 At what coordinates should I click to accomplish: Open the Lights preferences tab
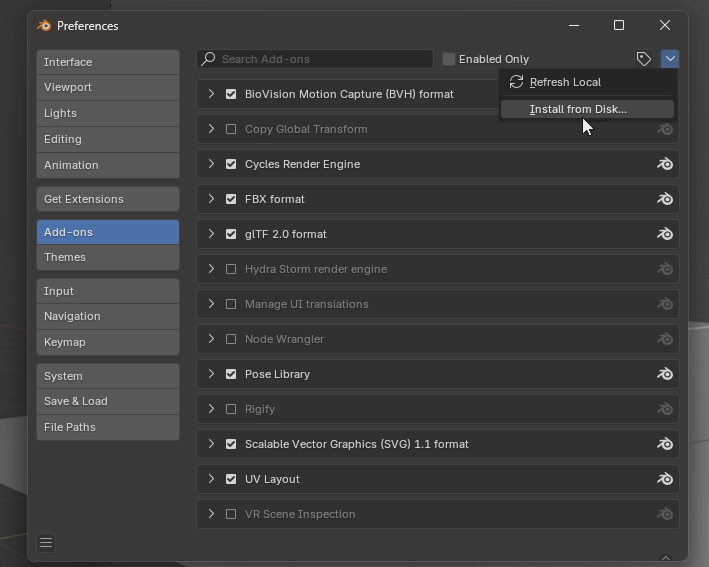pyautogui.click(x=108, y=113)
